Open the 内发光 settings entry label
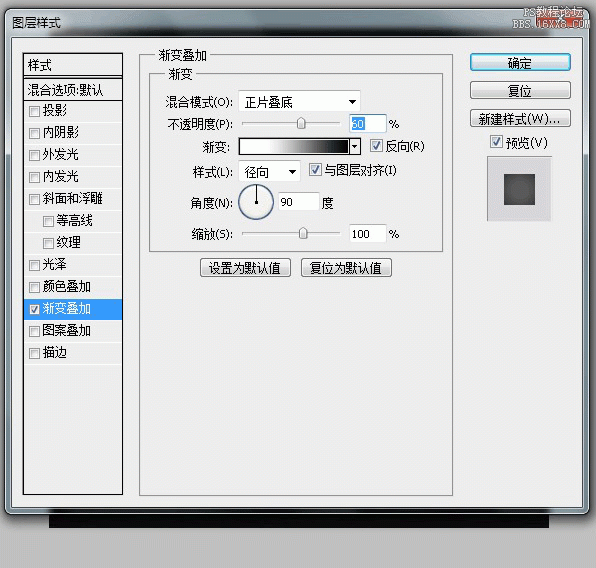The height and width of the screenshot is (568, 596). click(x=61, y=176)
